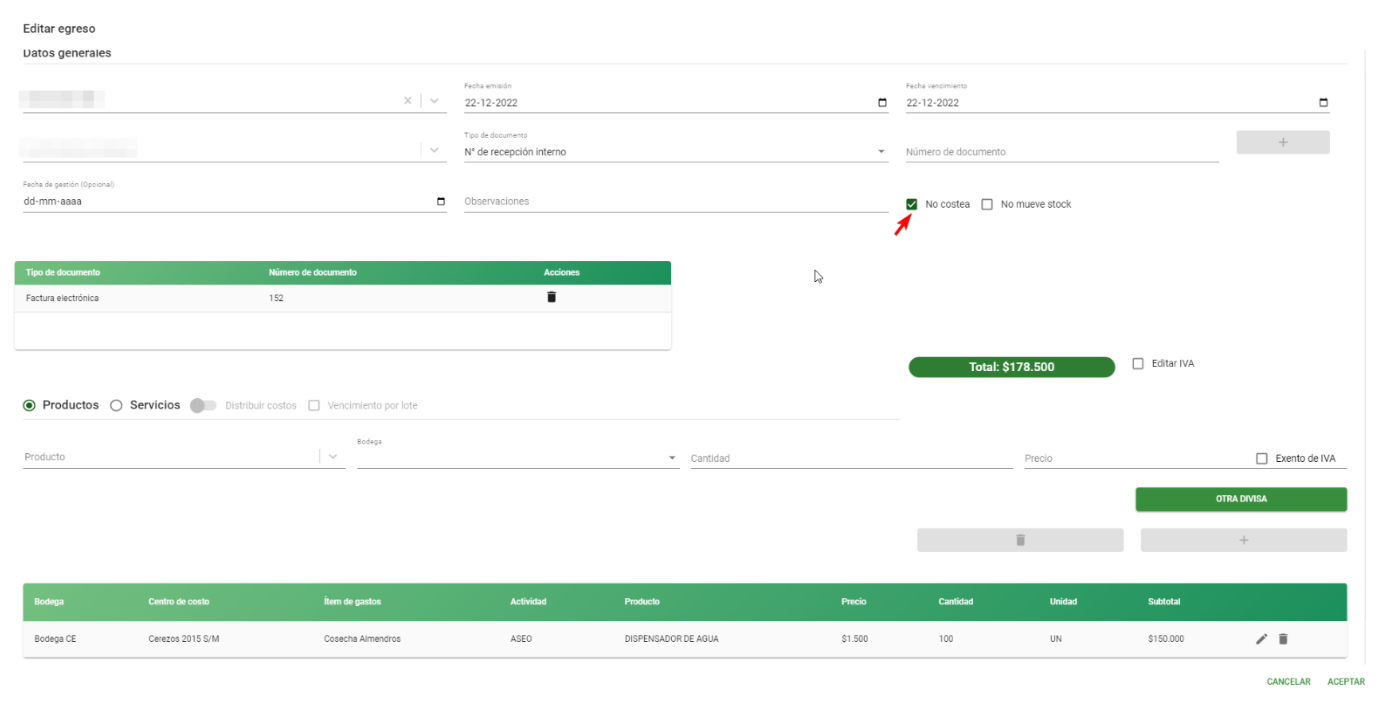The height and width of the screenshot is (714, 1393).
Task: Delete Factura electrónica 152 document row
Action: tap(551, 297)
